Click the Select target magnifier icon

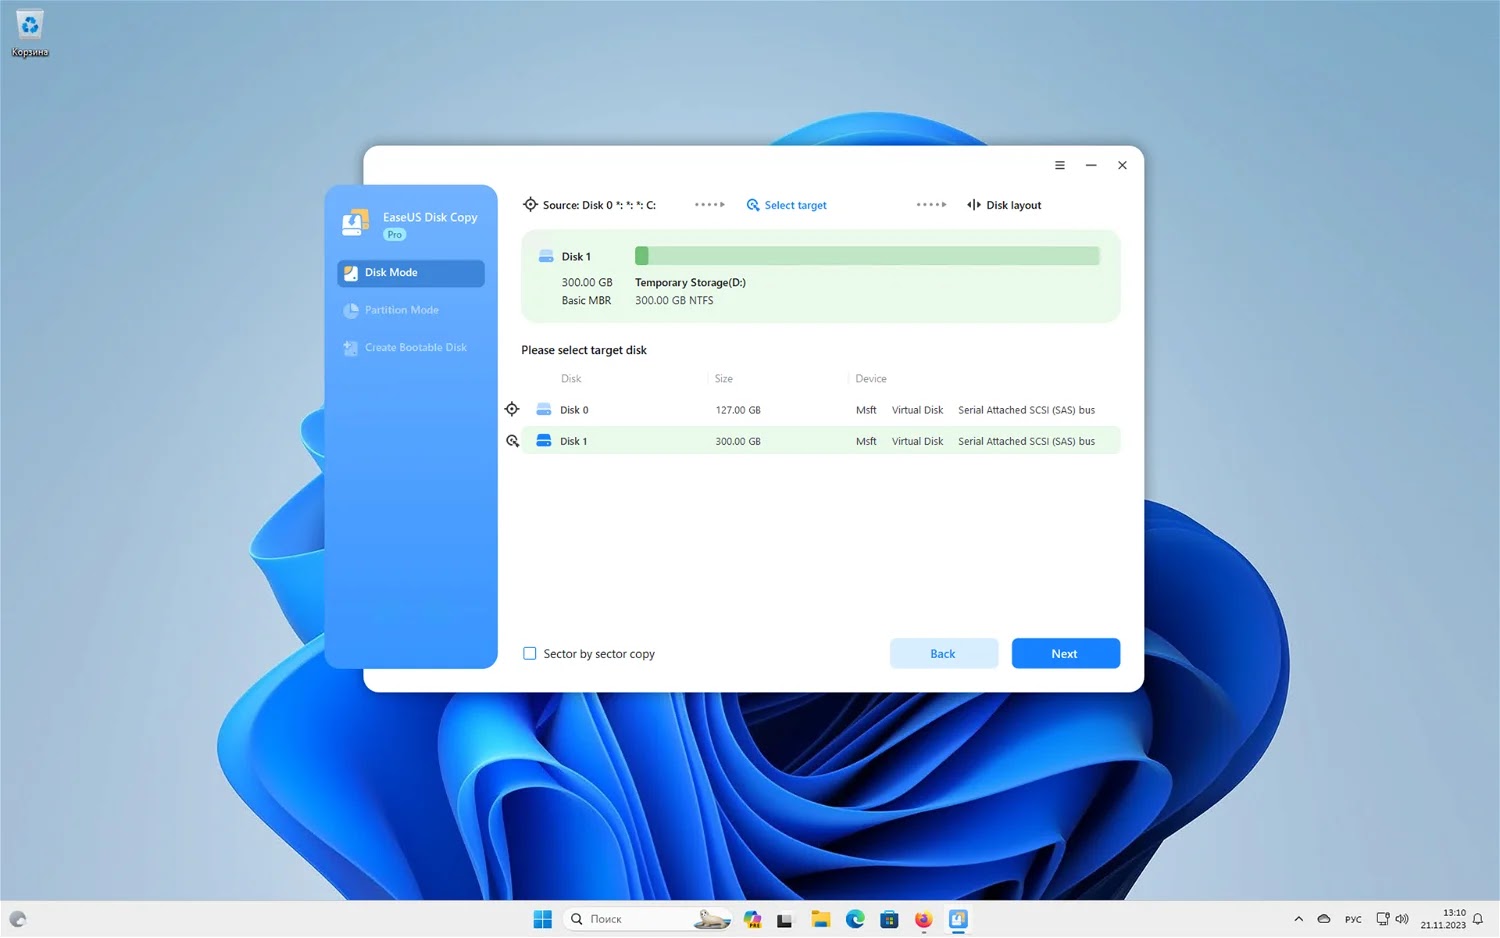point(753,205)
